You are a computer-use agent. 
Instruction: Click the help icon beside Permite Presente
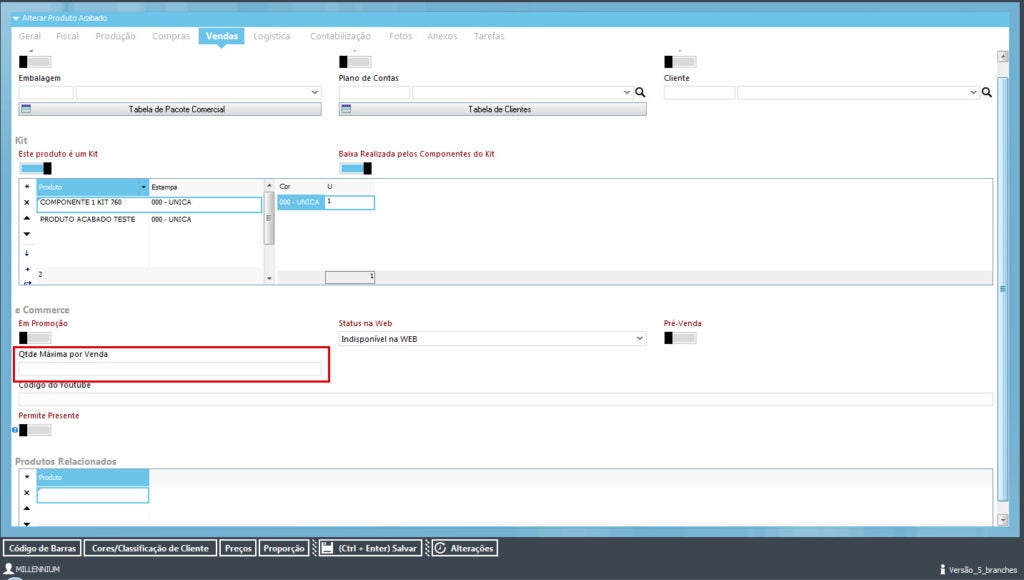(x=16, y=430)
